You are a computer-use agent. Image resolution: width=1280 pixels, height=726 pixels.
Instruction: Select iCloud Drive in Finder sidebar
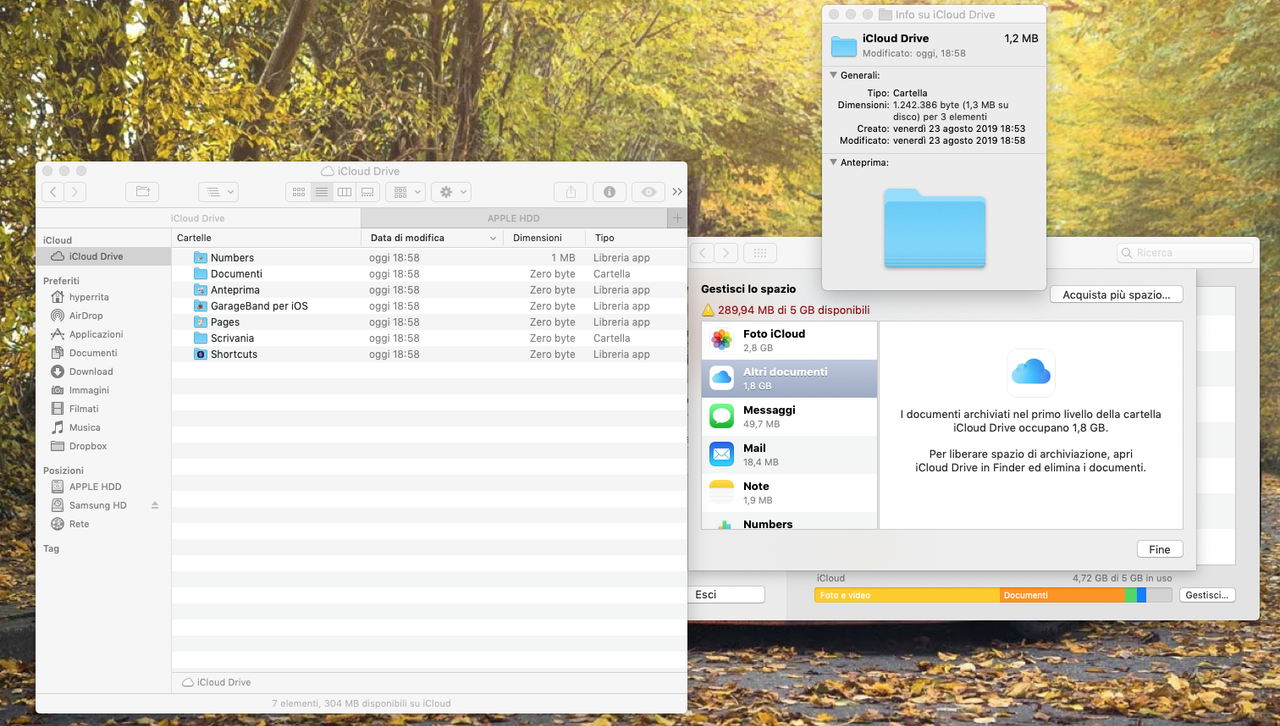[x=104, y=257]
